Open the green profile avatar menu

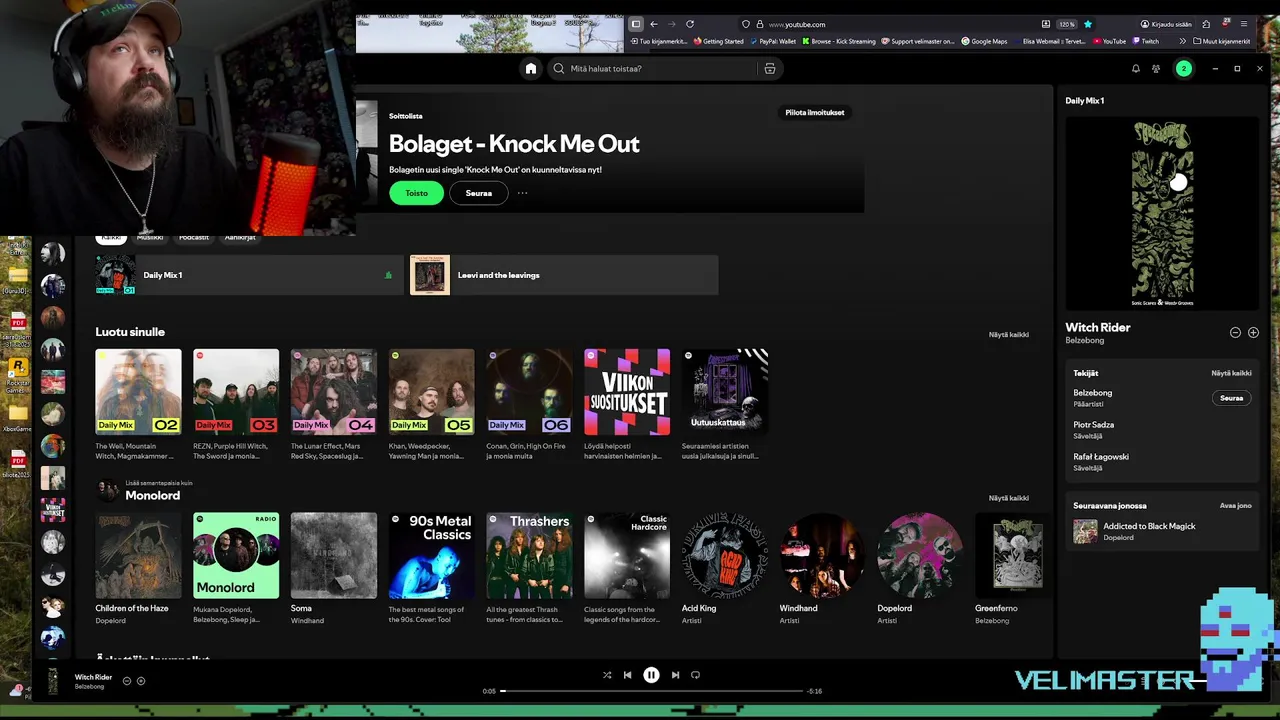1184,69
